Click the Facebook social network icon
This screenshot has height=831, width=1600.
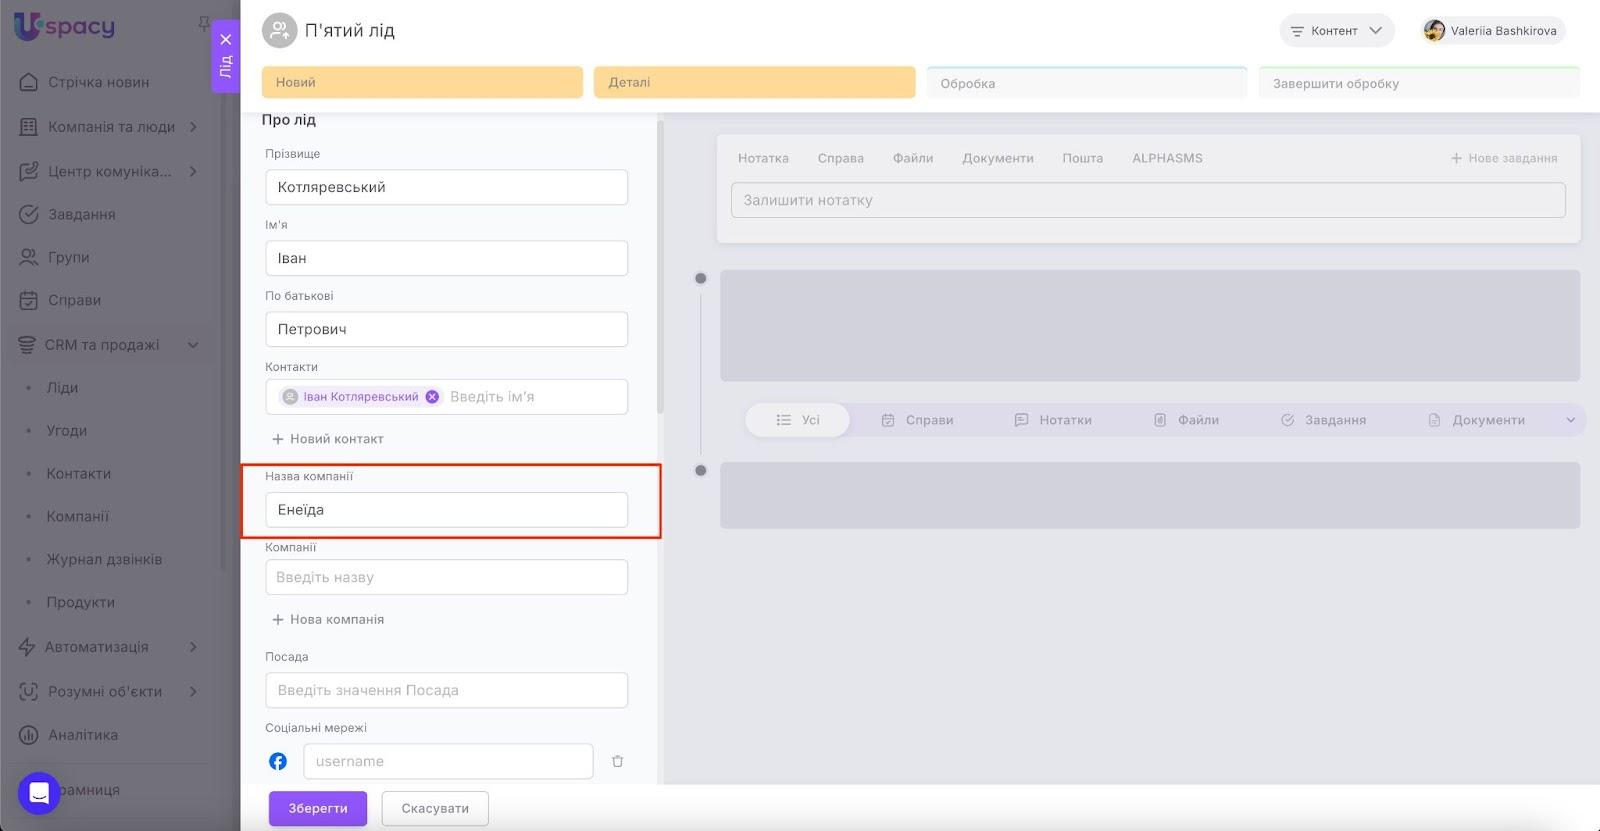(278, 762)
